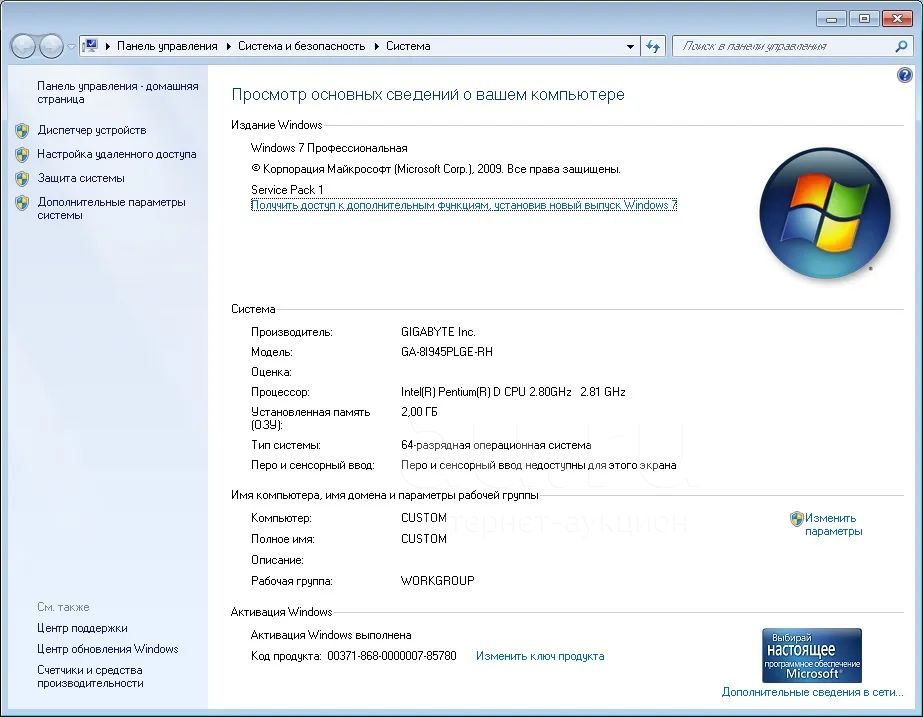Click the Pentium D processor value

pos(513,392)
